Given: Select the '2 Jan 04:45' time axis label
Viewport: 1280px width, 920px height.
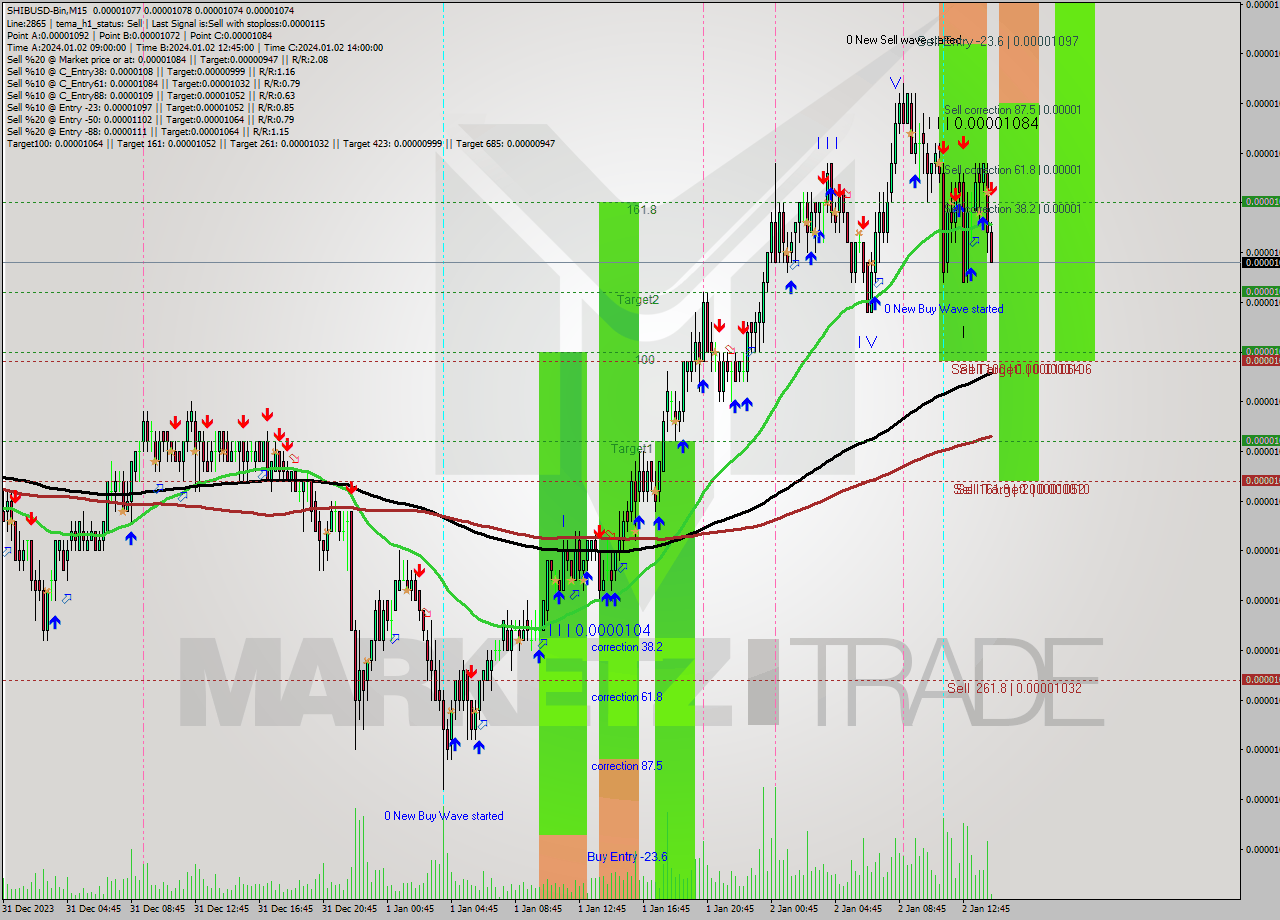Looking at the screenshot, I should [x=858, y=909].
